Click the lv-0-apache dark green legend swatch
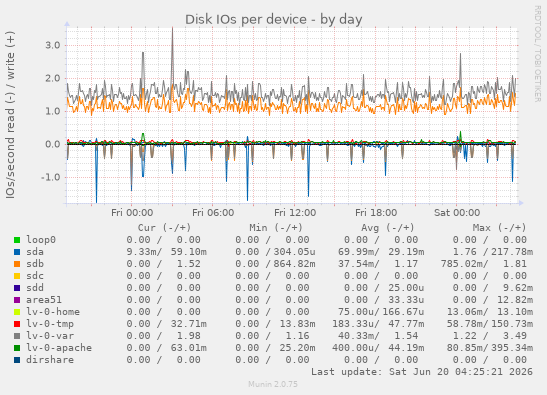547x395 pixels. (x=17, y=348)
